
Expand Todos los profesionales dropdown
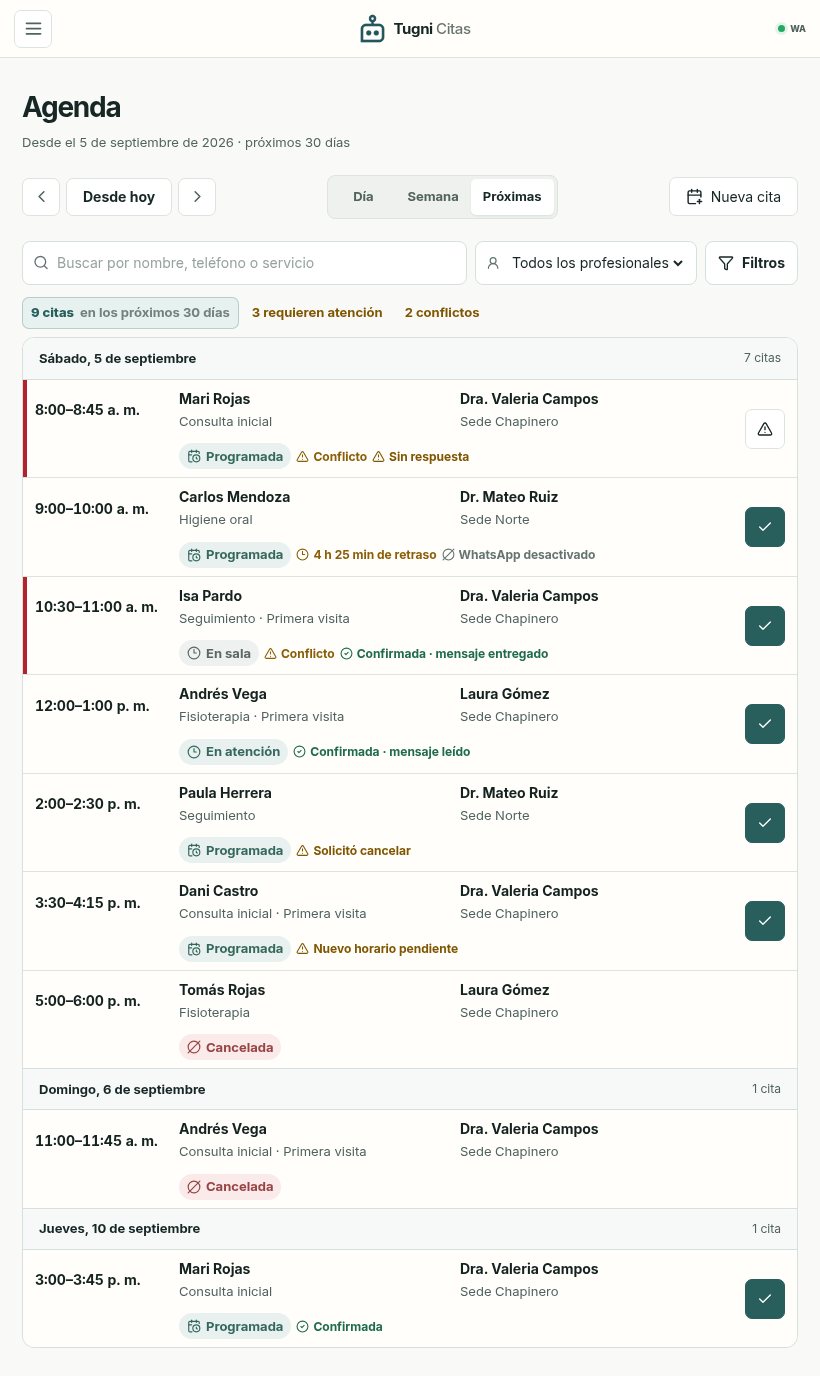[x=586, y=263]
